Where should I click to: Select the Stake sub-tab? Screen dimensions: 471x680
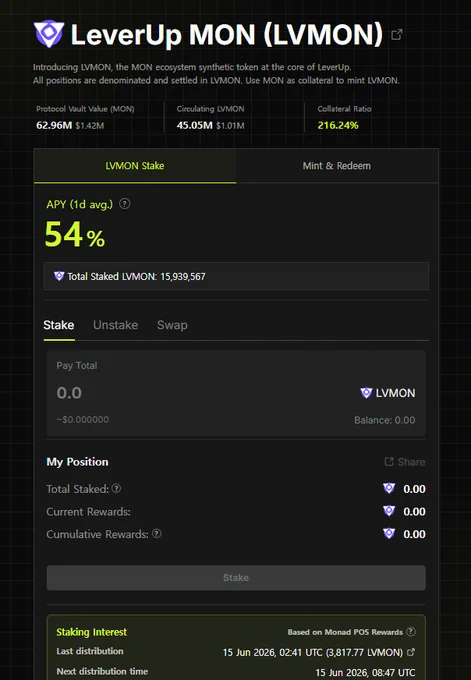59,325
